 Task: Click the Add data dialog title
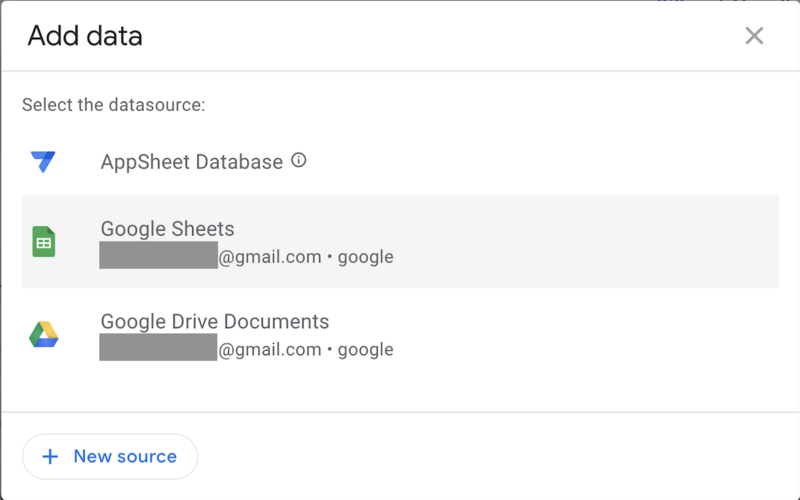pos(85,36)
